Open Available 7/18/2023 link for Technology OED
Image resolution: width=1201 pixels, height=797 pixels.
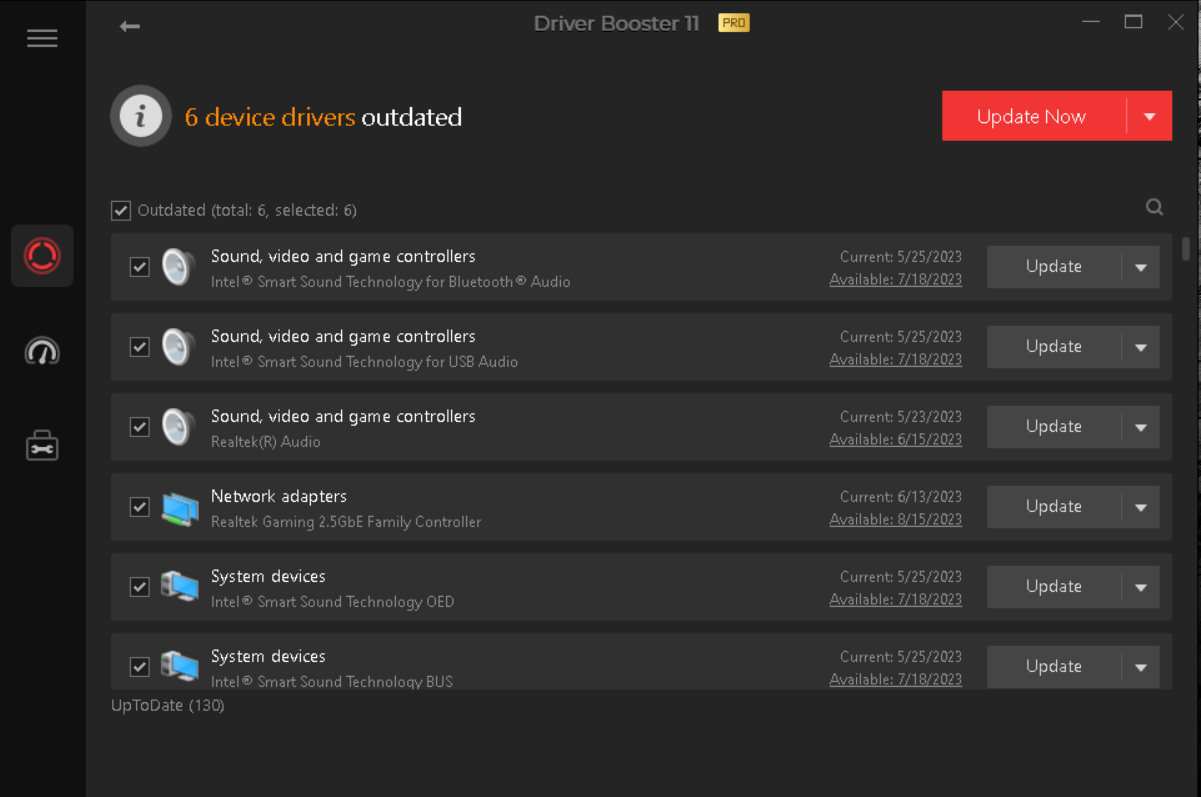coord(896,600)
